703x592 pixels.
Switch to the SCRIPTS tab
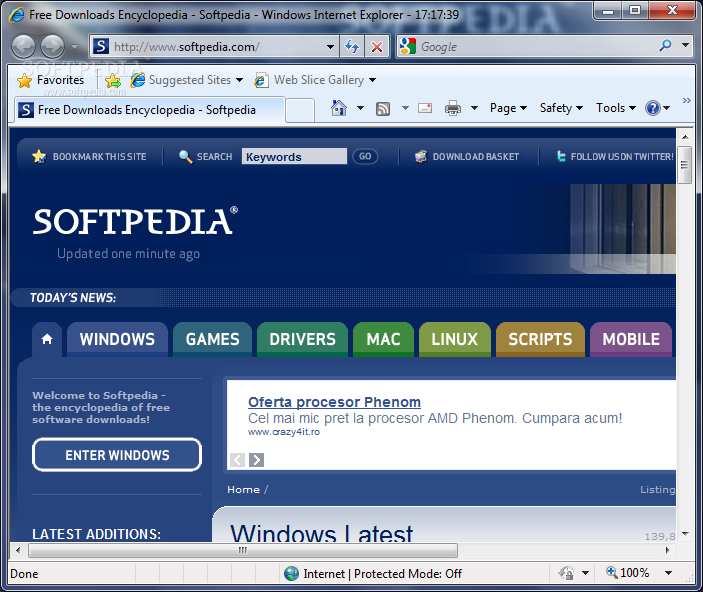click(540, 340)
